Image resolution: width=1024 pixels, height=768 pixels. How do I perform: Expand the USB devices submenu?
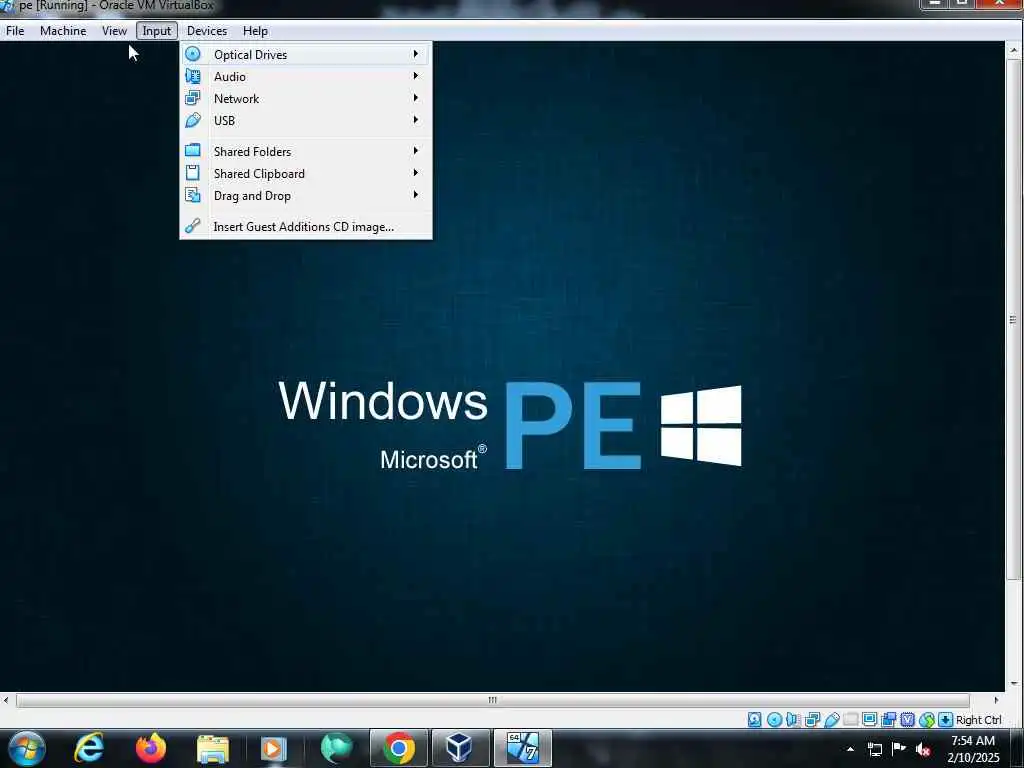[306, 121]
